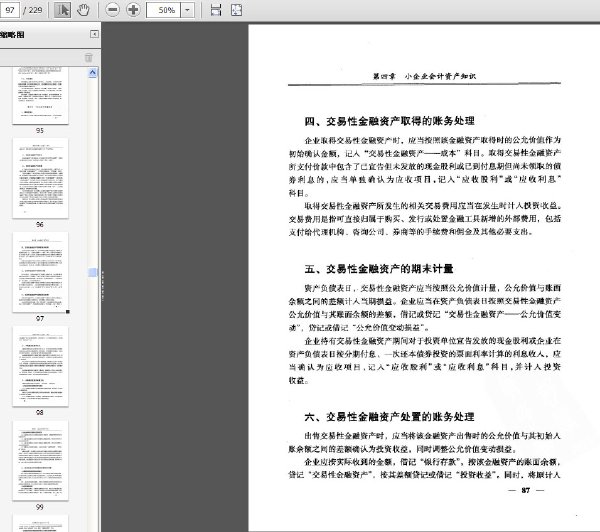Open page 98 thumbnail

[40, 366]
